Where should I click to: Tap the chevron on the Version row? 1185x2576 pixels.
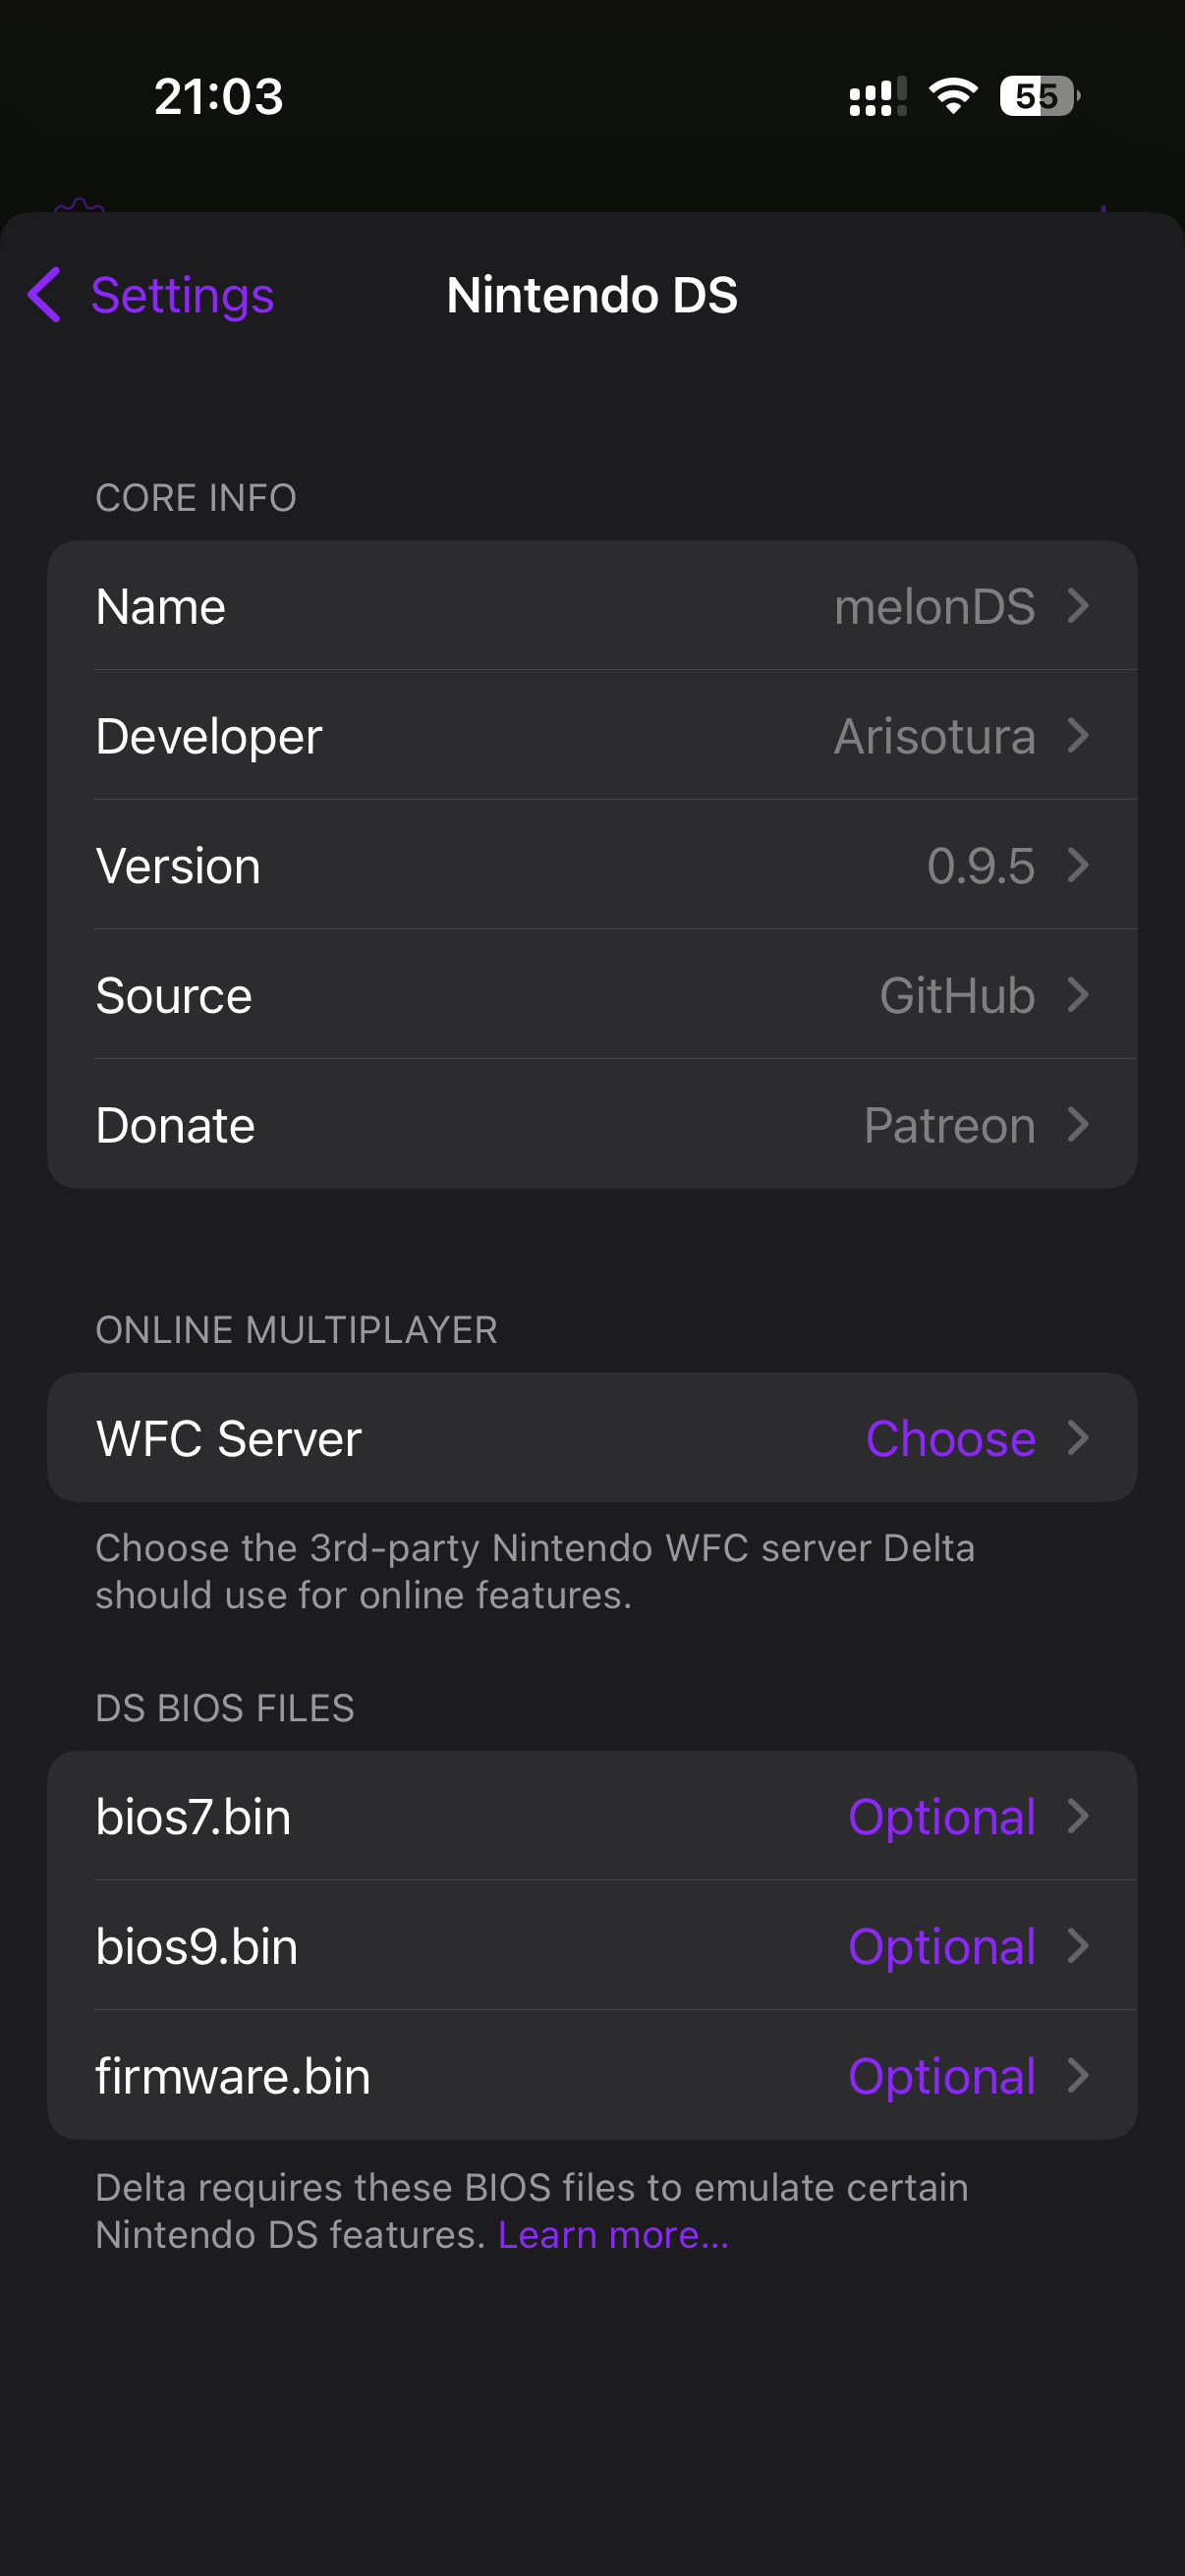tap(1078, 865)
